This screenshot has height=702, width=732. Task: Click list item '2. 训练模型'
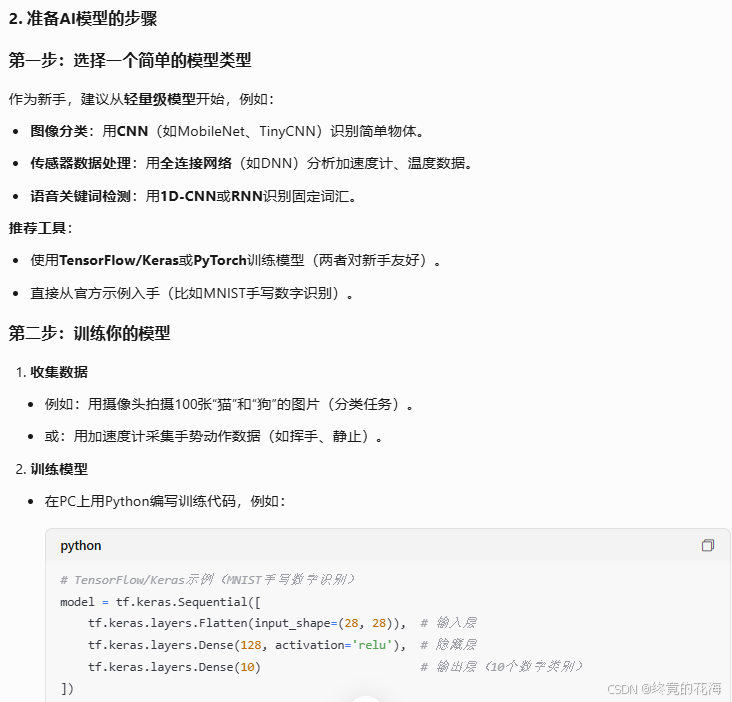(52, 469)
